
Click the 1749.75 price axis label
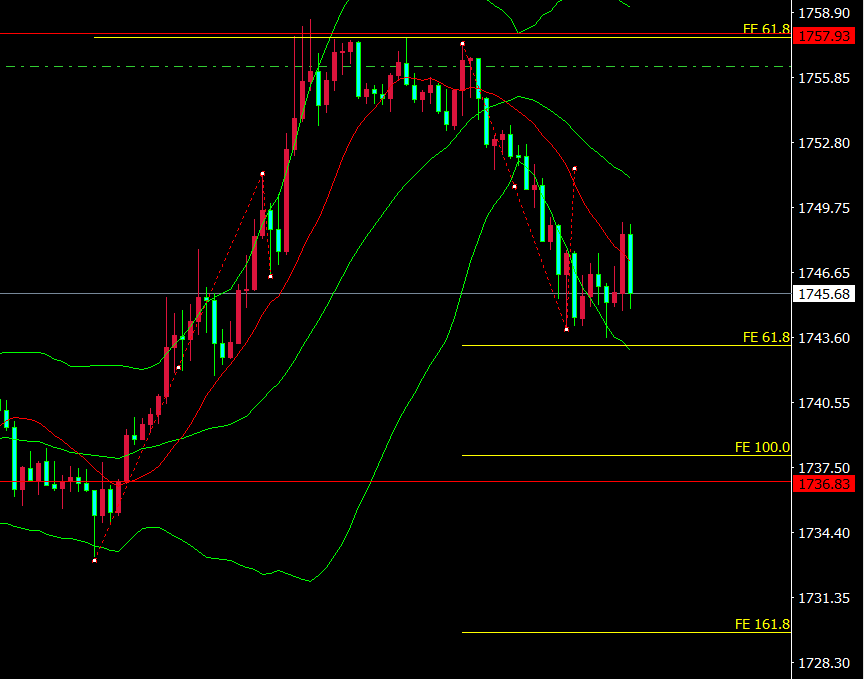click(824, 208)
